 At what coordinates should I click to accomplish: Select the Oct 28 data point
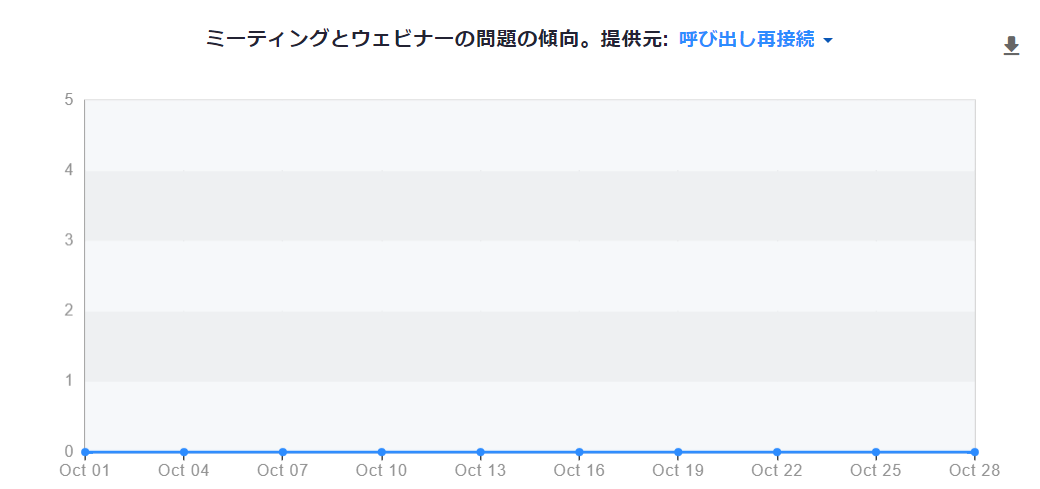pyautogui.click(x=974, y=452)
